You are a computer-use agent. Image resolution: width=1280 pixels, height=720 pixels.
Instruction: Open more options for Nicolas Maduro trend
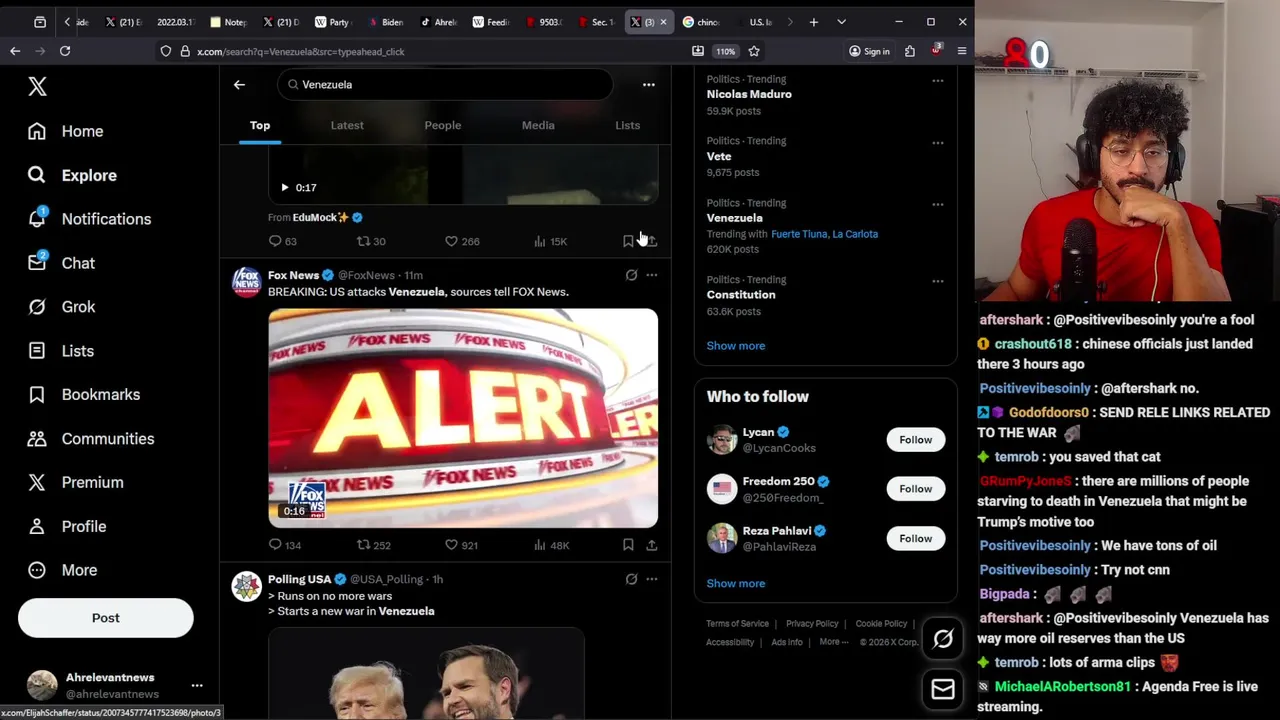pyautogui.click(x=937, y=81)
